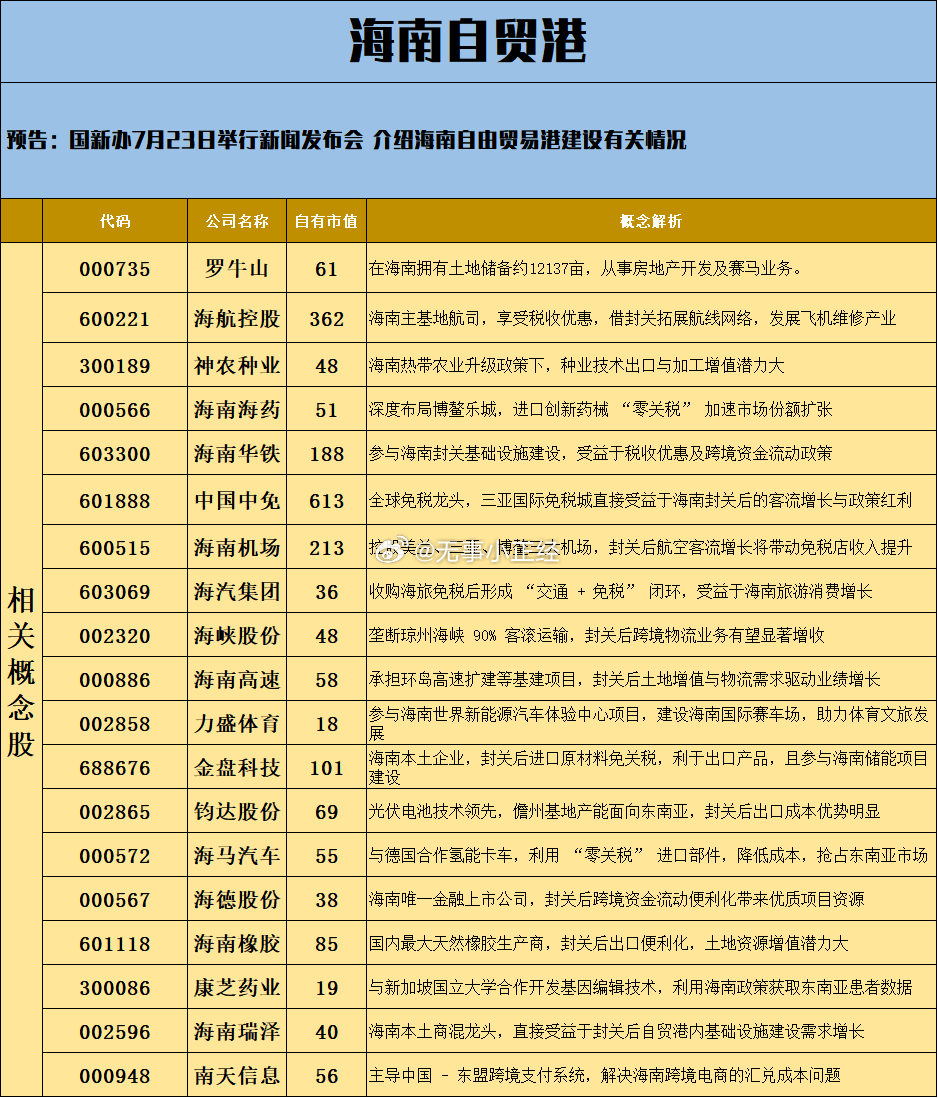Image resolution: width=938 pixels, height=1098 pixels.
Task: Click the 自有市值 column header
Action: point(326,221)
